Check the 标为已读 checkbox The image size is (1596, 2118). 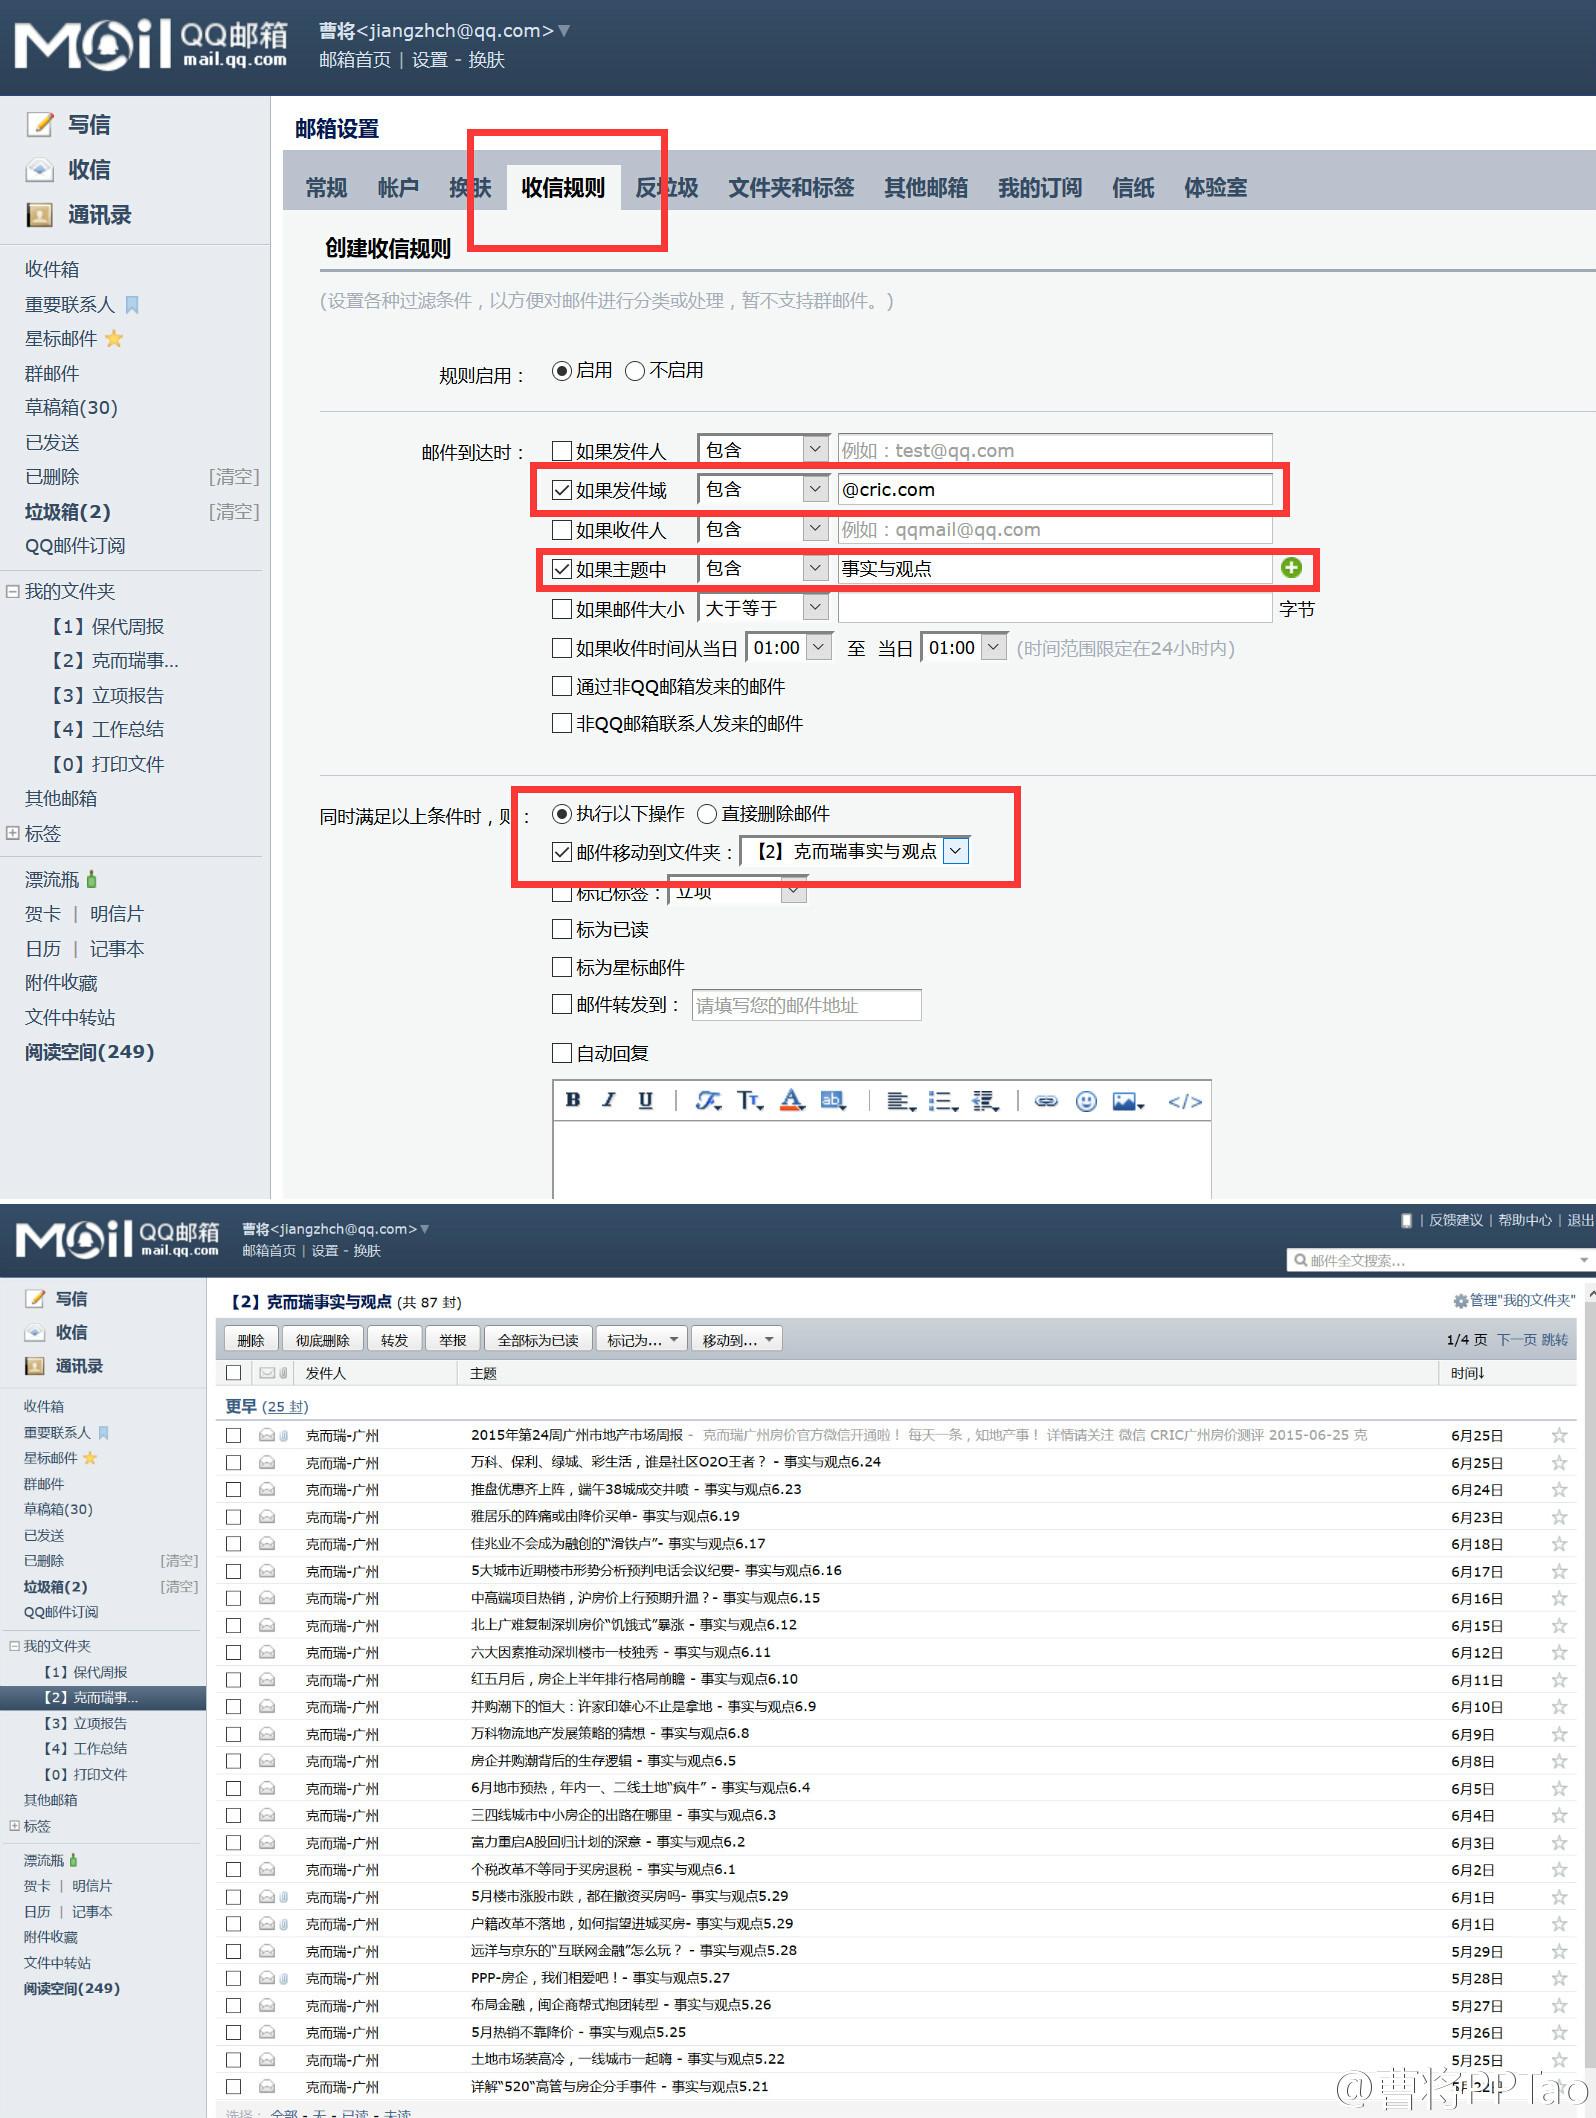tap(562, 929)
